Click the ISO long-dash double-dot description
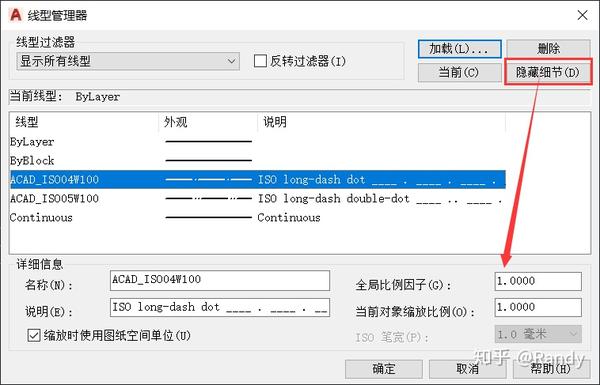The height and width of the screenshot is (385, 600). 380,199
